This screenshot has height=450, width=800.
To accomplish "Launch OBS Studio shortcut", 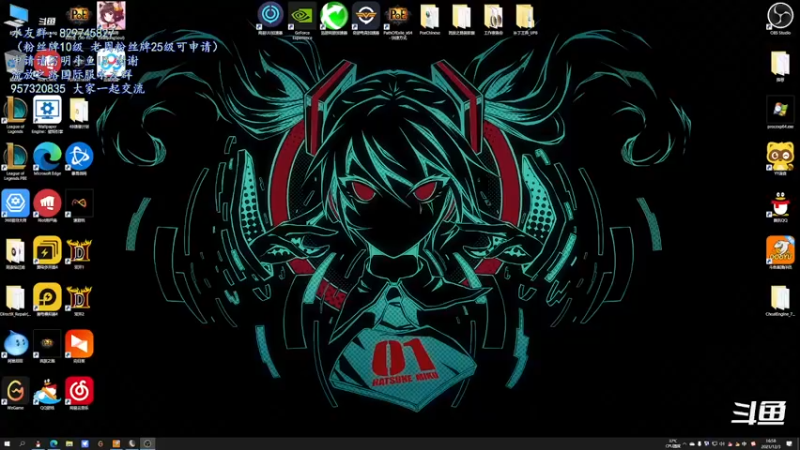I will pyautogui.click(x=780, y=18).
